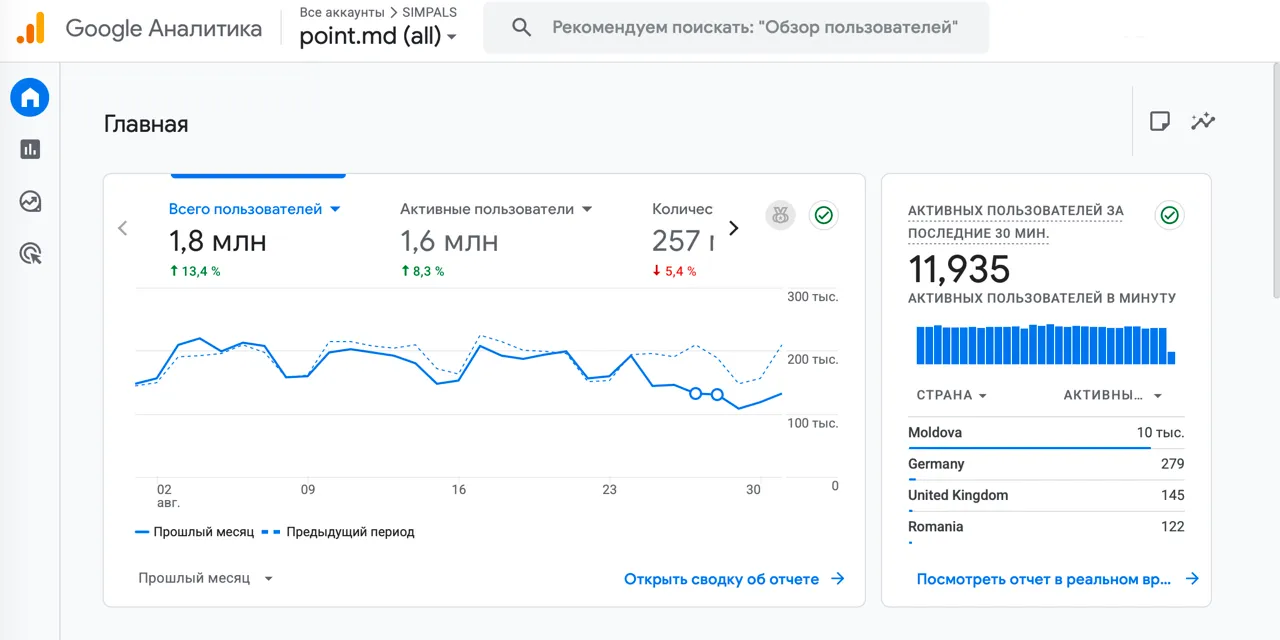
Task: Click the 8,3 % growth indicator
Action: (422, 271)
